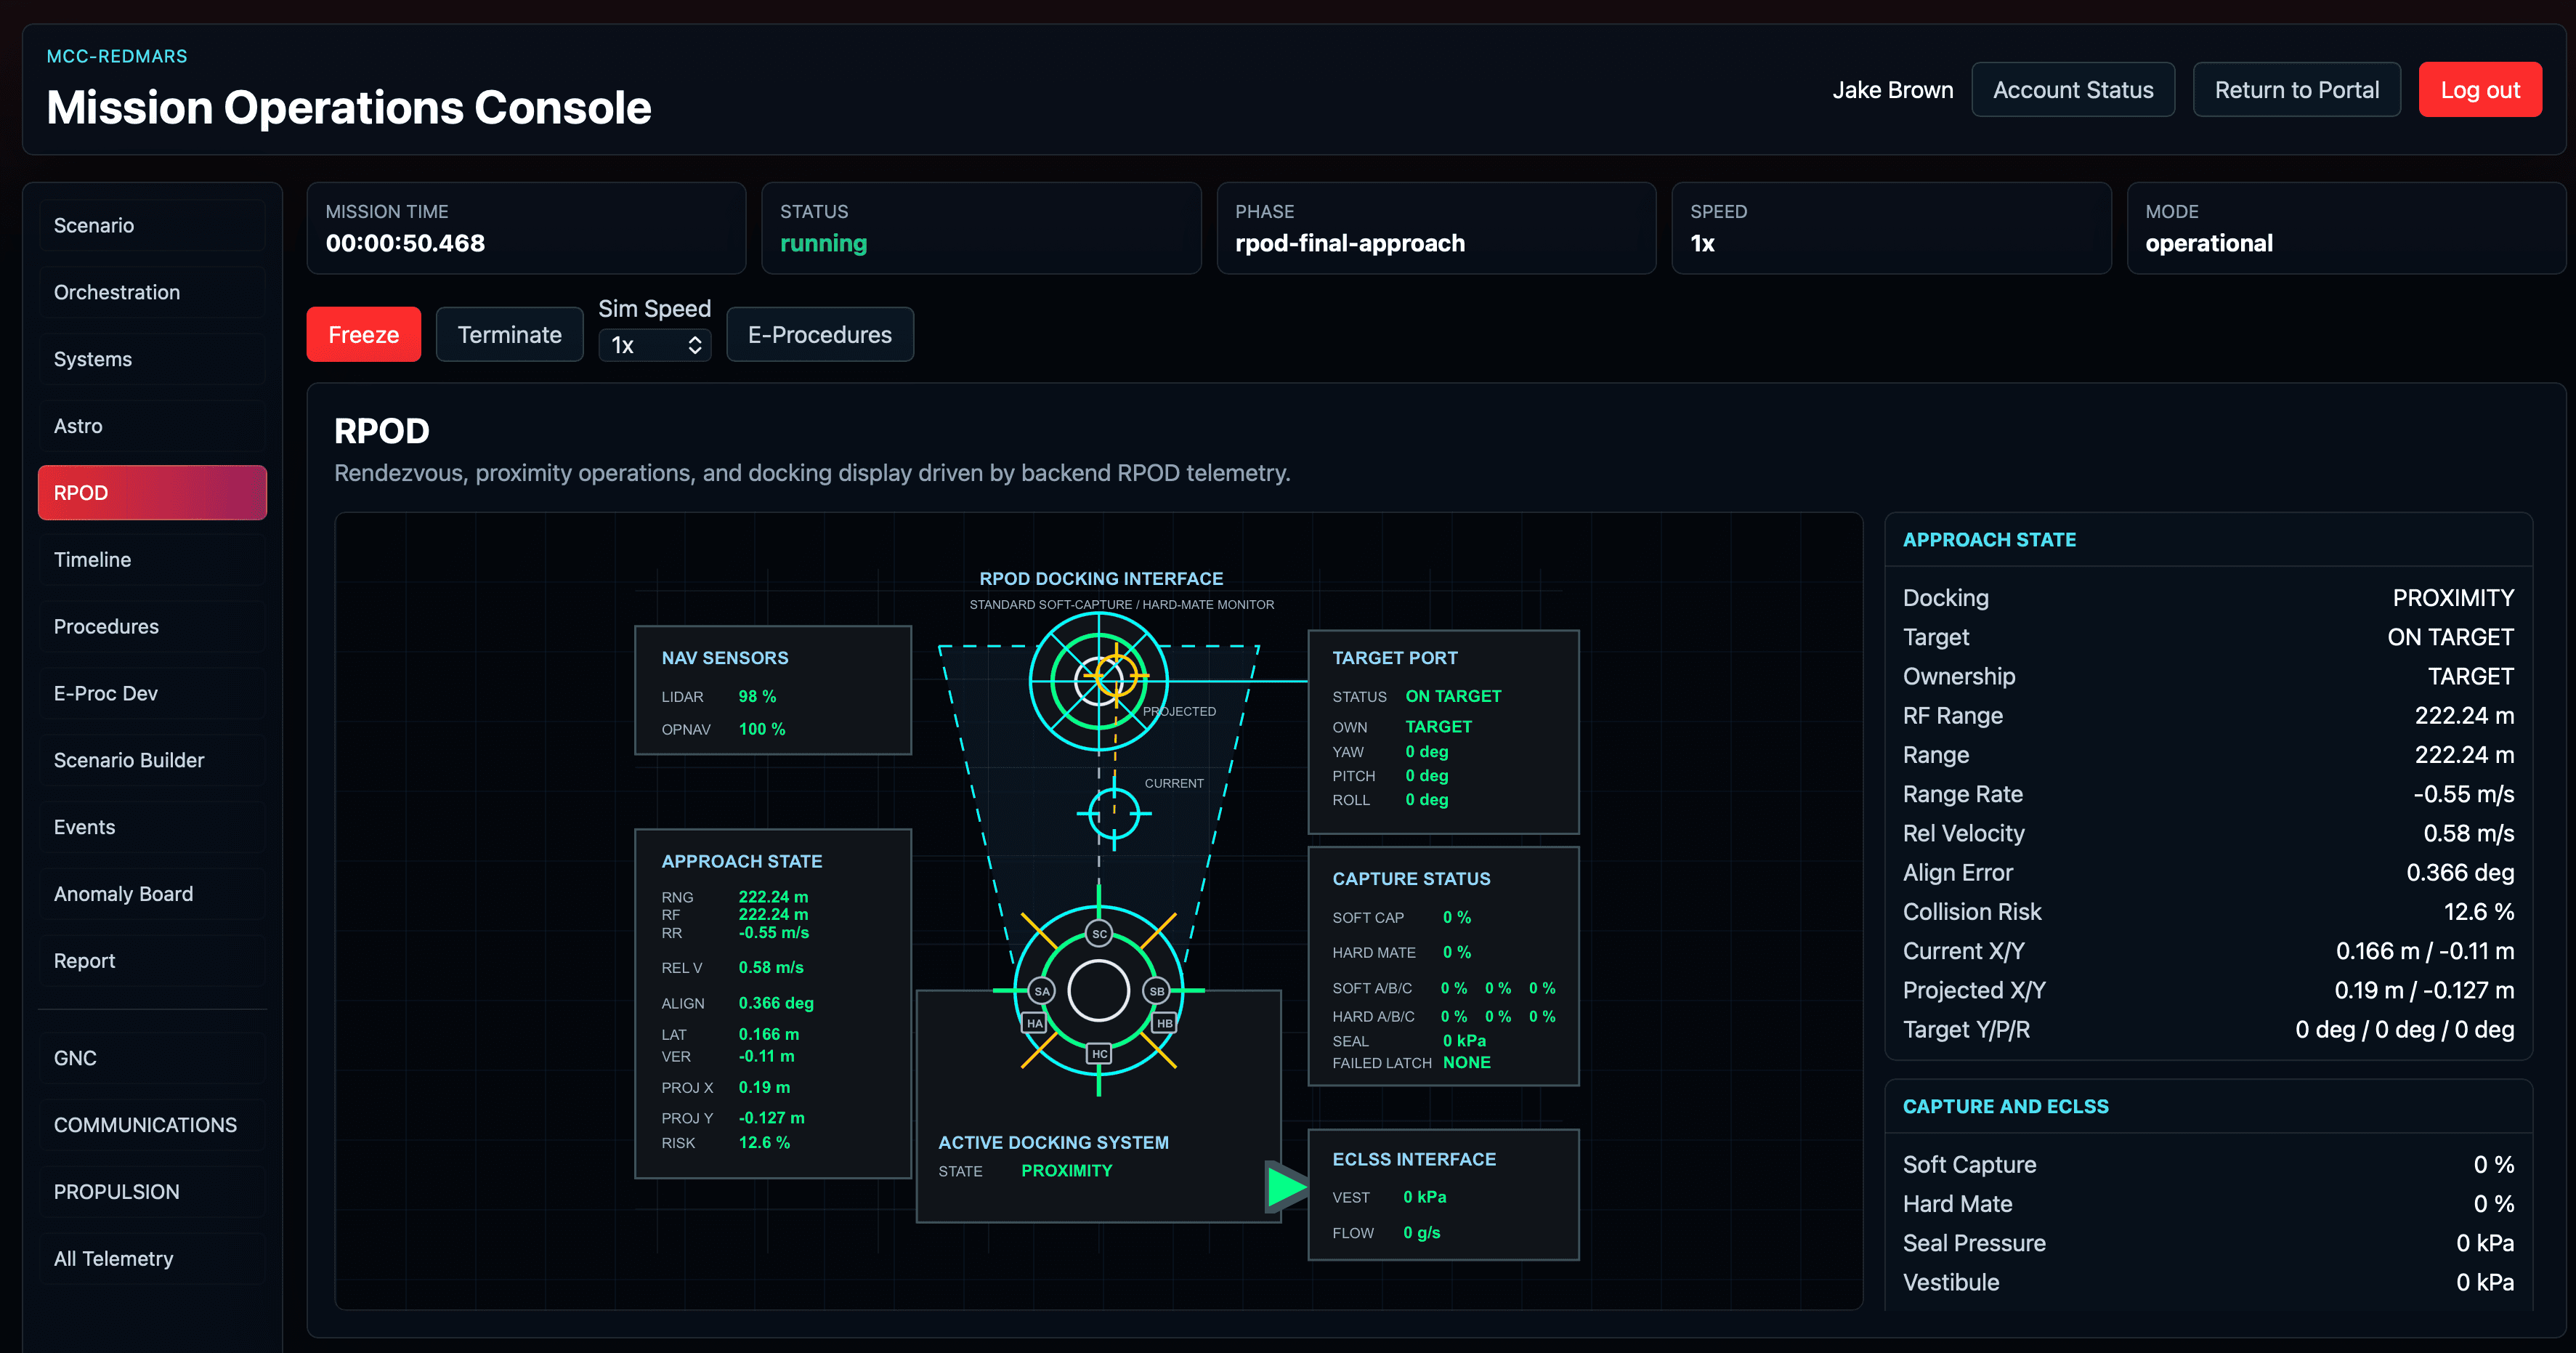Open All Telemetry in the sidebar
The height and width of the screenshot is (1353, 2576).
click(152, 1259)
